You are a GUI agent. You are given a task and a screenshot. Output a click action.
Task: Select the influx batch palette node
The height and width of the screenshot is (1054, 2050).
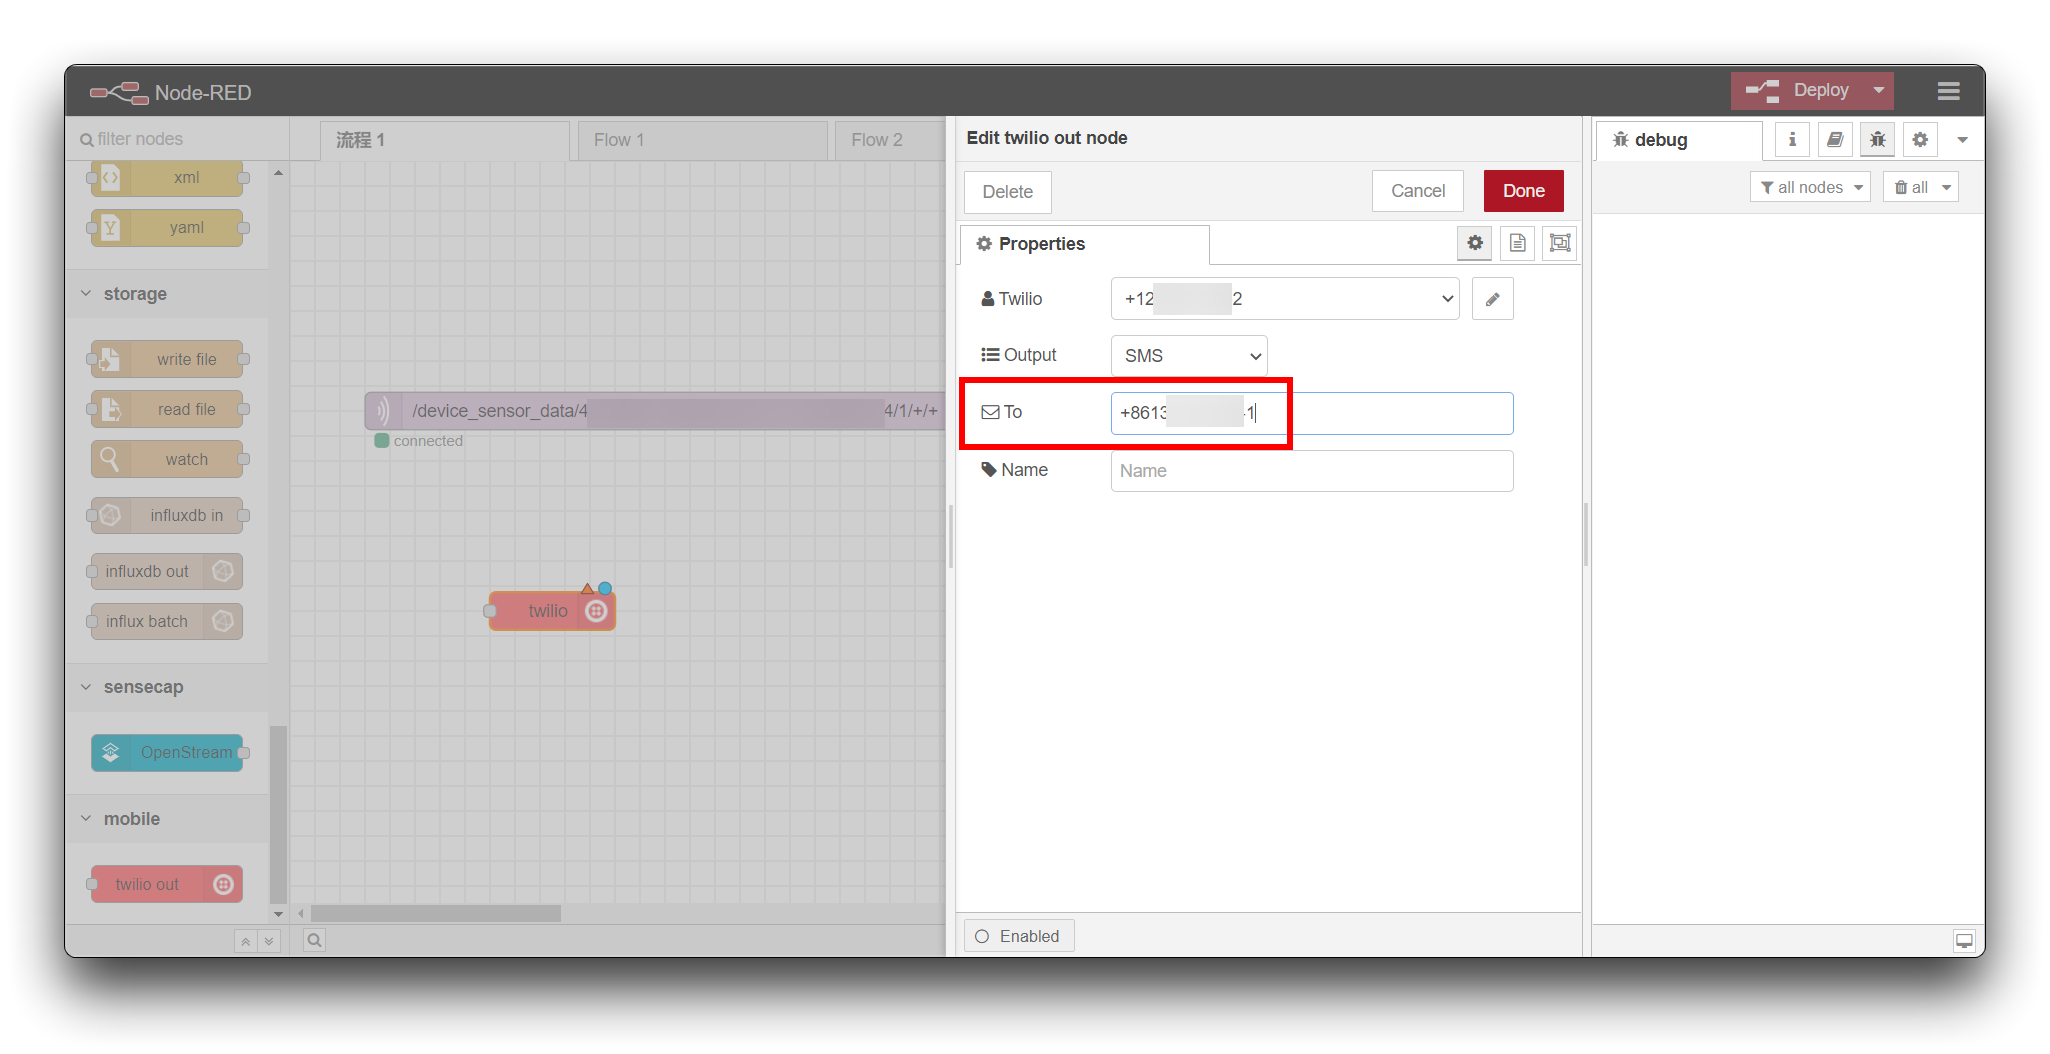(167, 621)
